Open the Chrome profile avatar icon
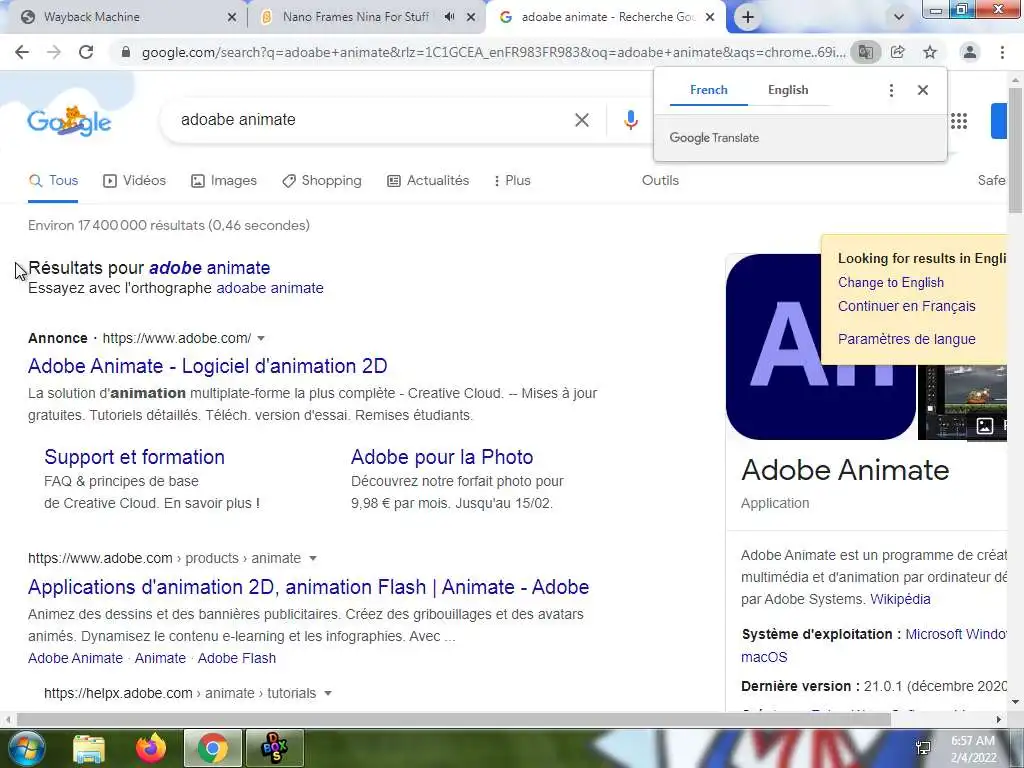Viewport: 1024px width, 768px height. (970, 52)
